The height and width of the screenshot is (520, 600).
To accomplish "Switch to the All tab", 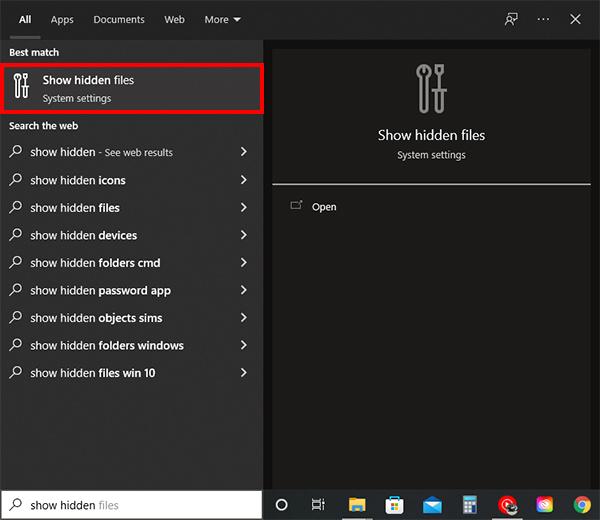I will click(x=25, y=20).
